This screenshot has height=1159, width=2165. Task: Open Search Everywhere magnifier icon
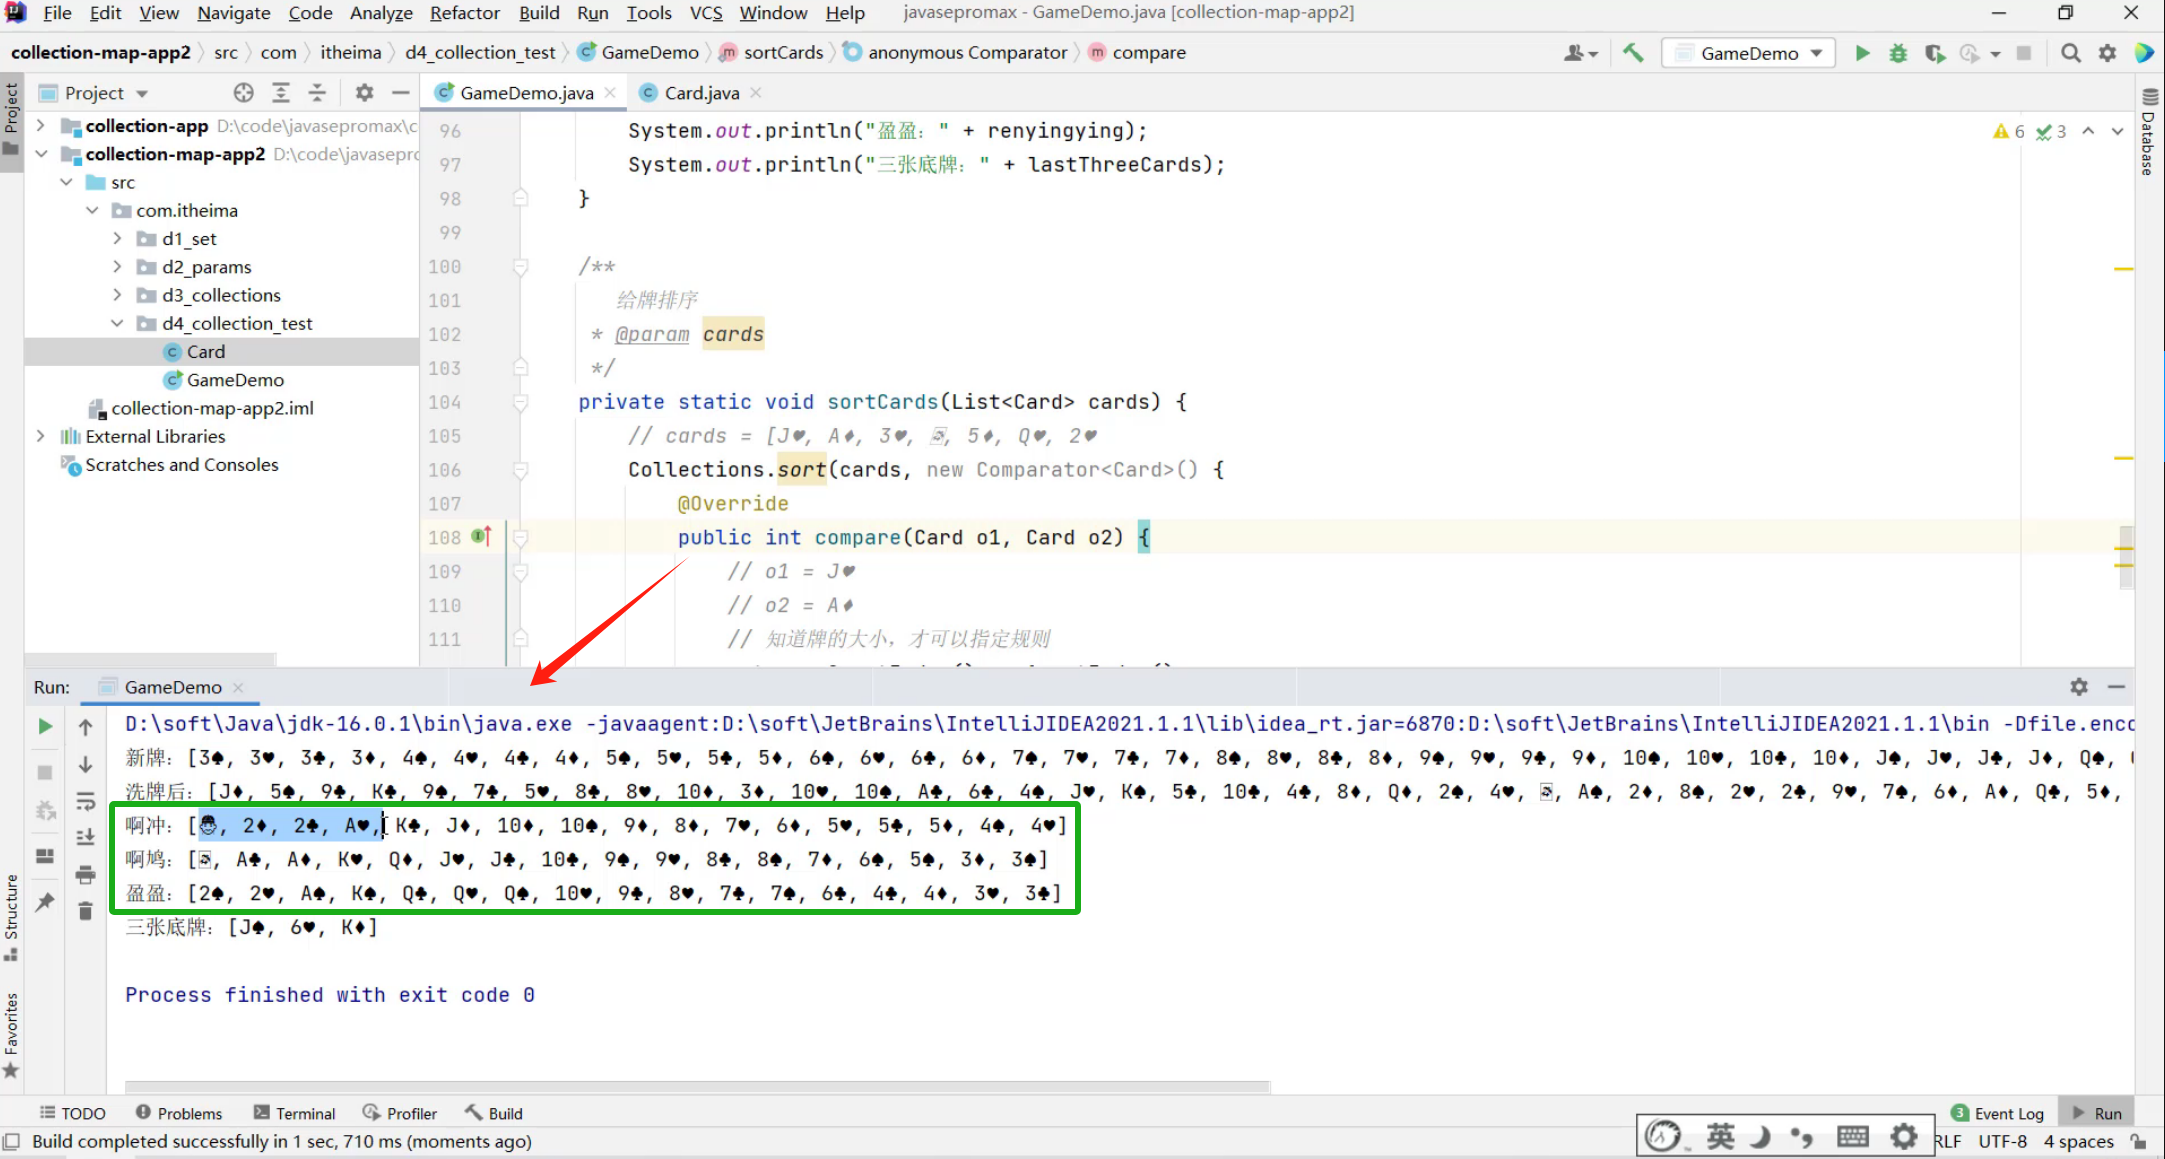(2071, 53)
